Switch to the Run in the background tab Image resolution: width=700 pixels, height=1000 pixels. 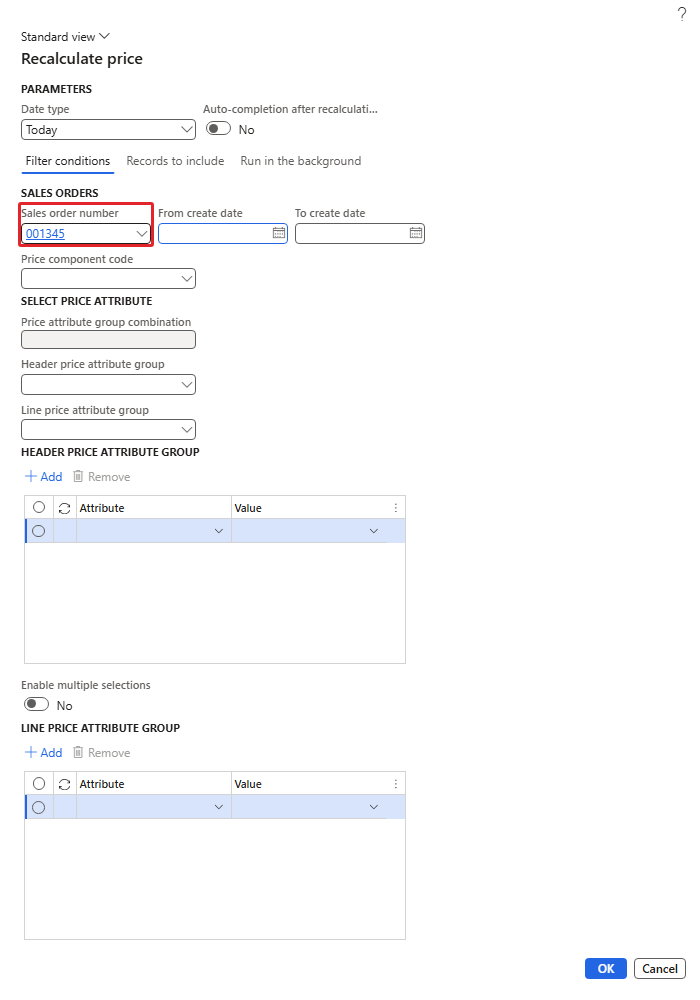(x=300, y=161)
